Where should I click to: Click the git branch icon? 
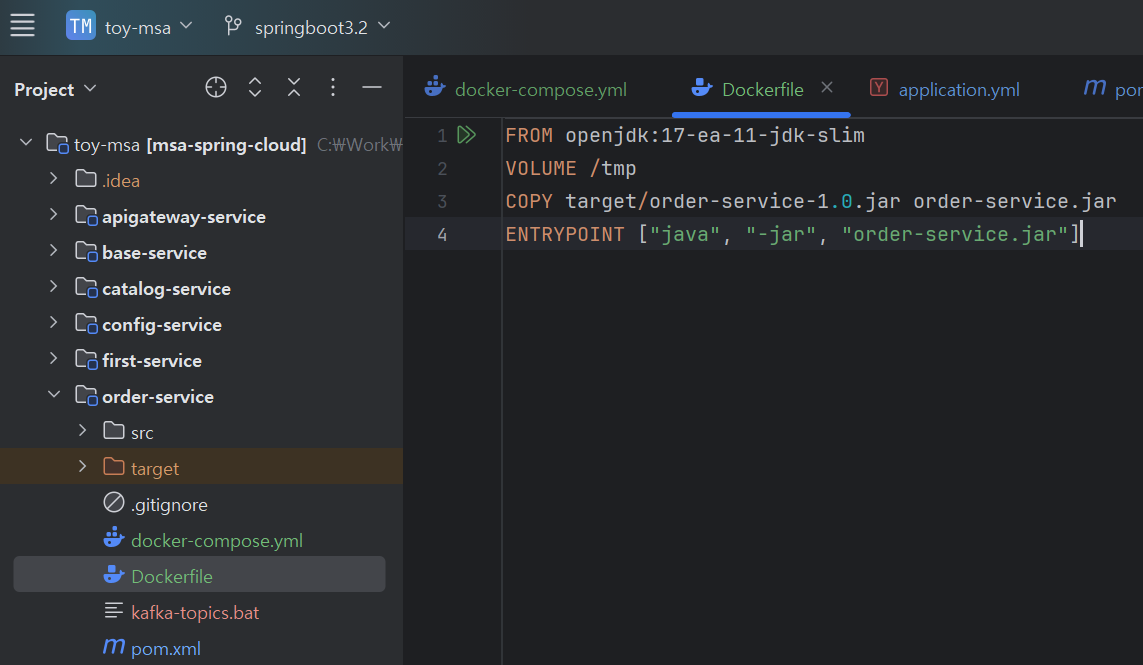point(233,26)
